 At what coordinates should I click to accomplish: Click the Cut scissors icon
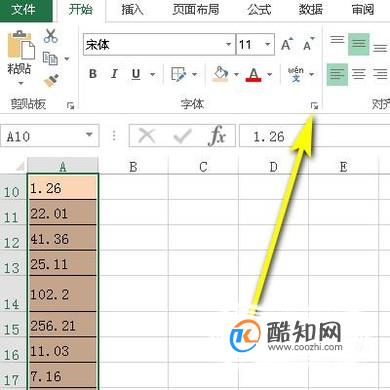point(51,36)
